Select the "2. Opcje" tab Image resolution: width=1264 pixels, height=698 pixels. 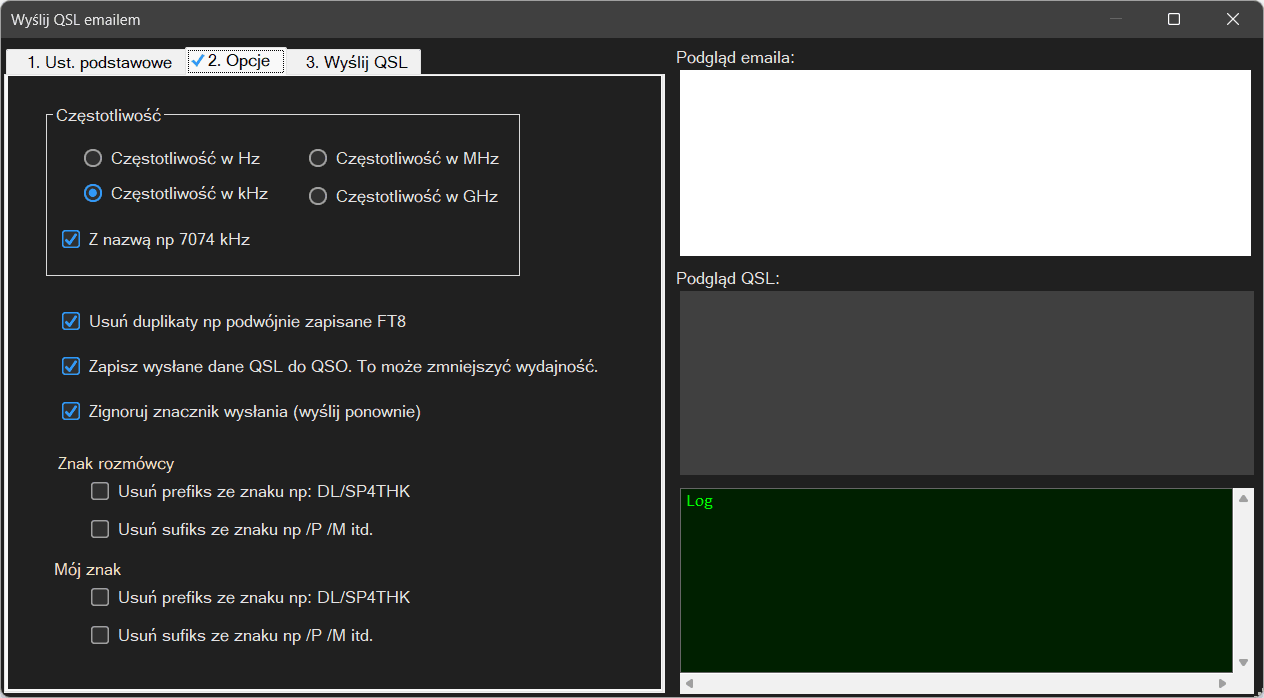tap(237, 61)
